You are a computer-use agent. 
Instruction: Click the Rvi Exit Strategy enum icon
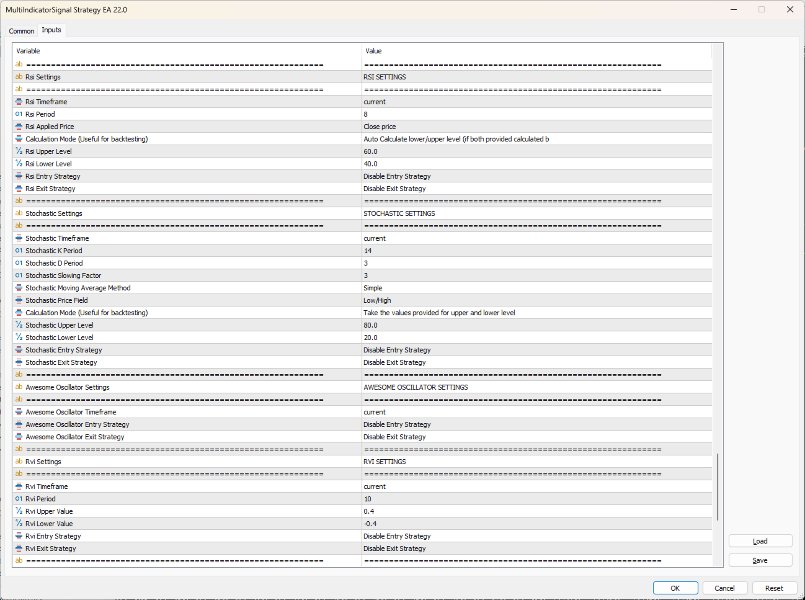(x=19, y=548)
